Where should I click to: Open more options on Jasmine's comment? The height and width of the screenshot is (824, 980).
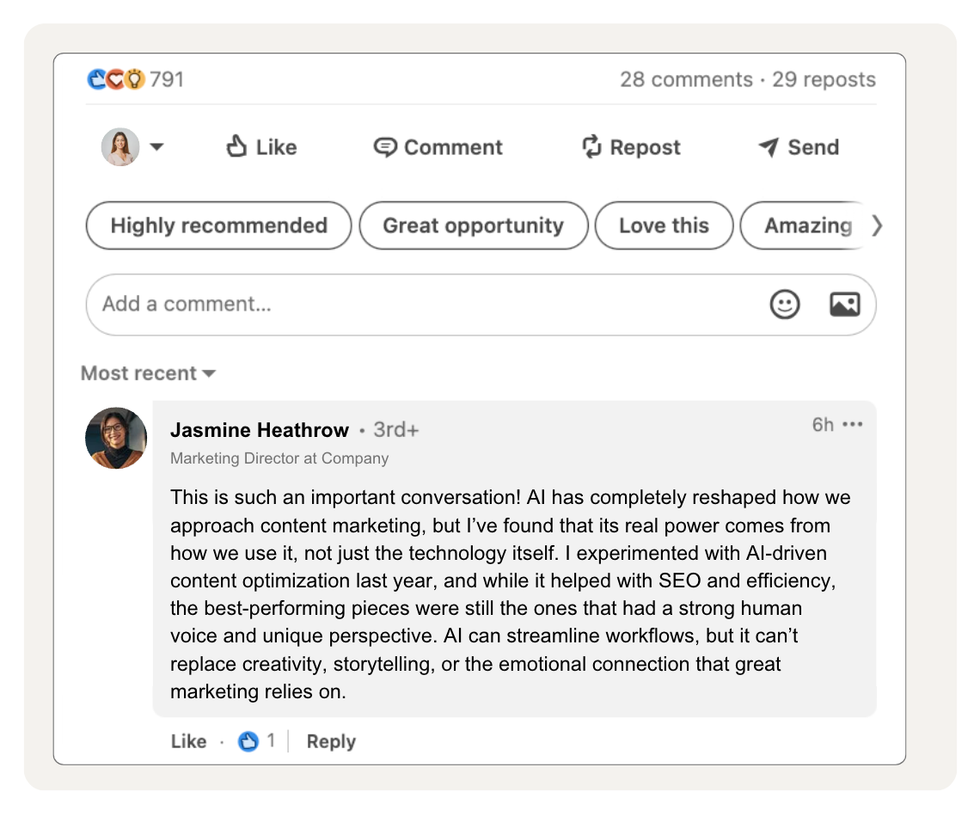(853, 424)
